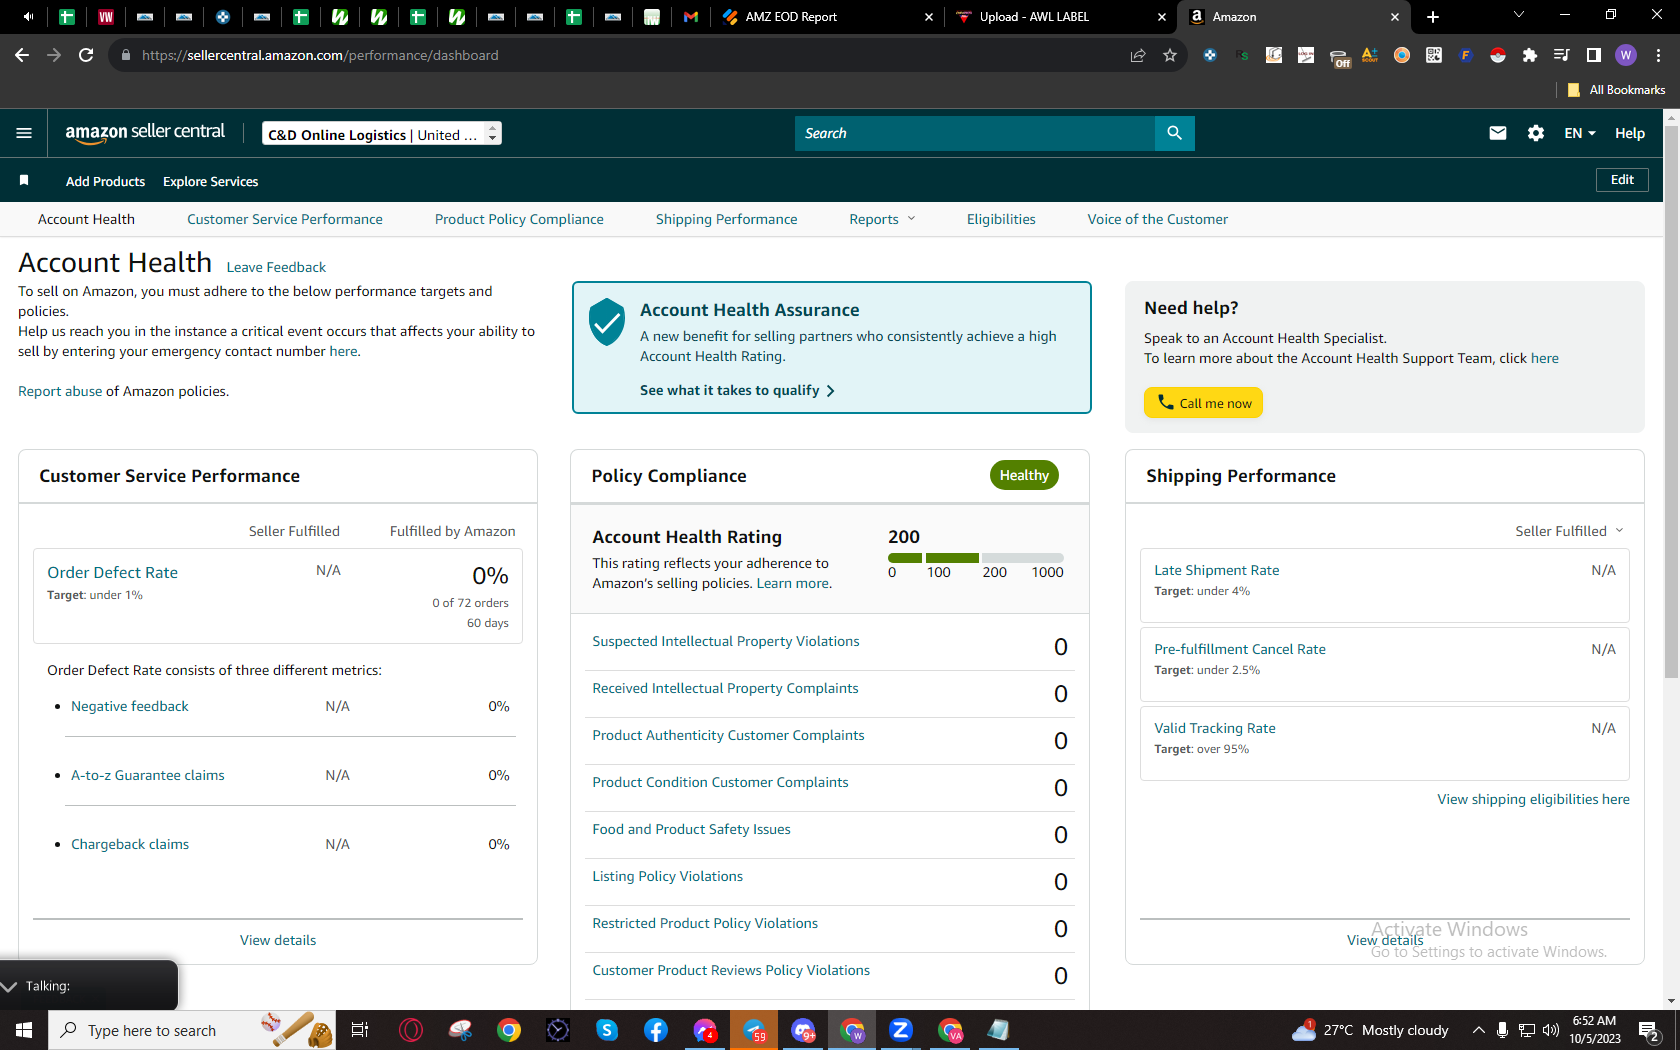Go back using the browser back arrow
This screenshot has height=1050, width=1680.
[x=22, y=55]
